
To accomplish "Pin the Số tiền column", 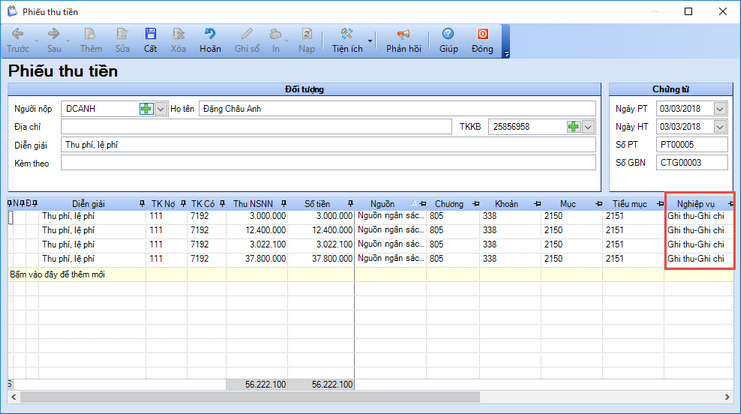I will coord(350,204).
